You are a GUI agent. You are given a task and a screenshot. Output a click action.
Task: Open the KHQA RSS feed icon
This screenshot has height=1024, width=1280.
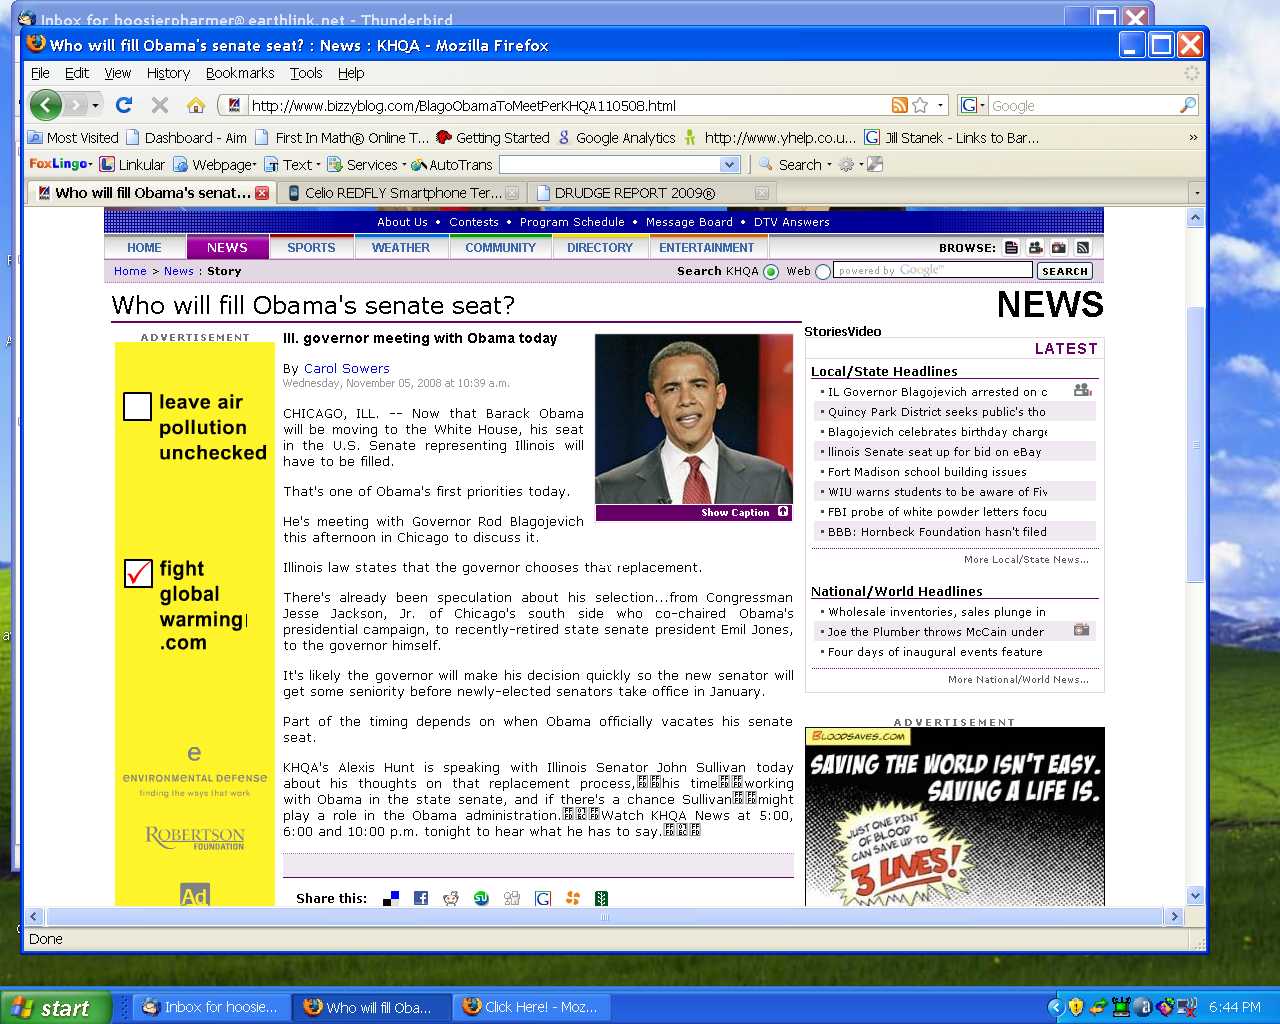pyautogui.click(x=1083, y=248)
